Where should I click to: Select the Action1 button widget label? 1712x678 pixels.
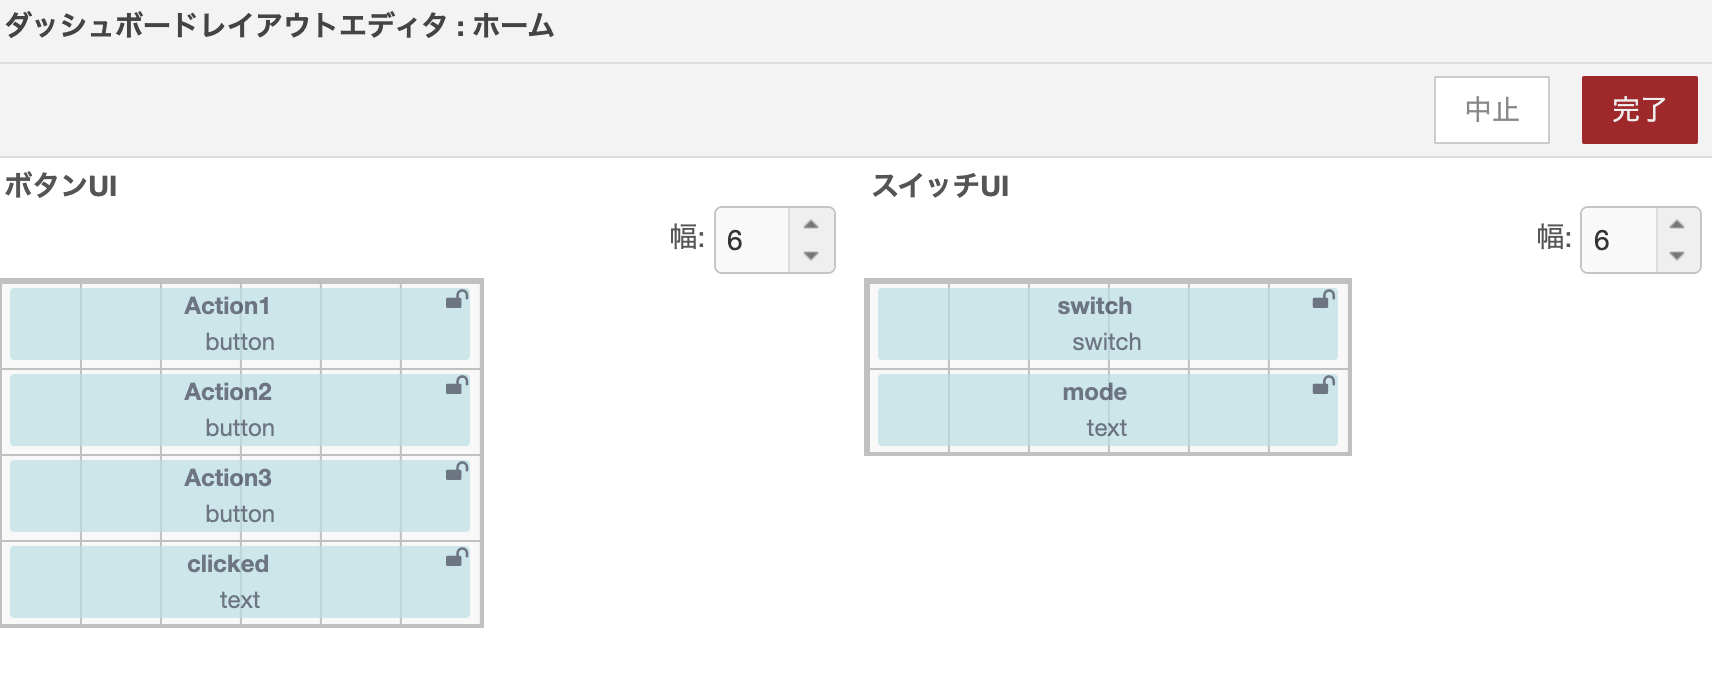click(227, 306)
